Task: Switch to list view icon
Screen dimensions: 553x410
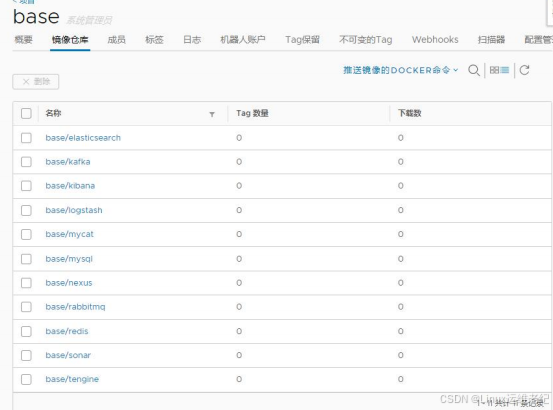Action: point(505,70)
